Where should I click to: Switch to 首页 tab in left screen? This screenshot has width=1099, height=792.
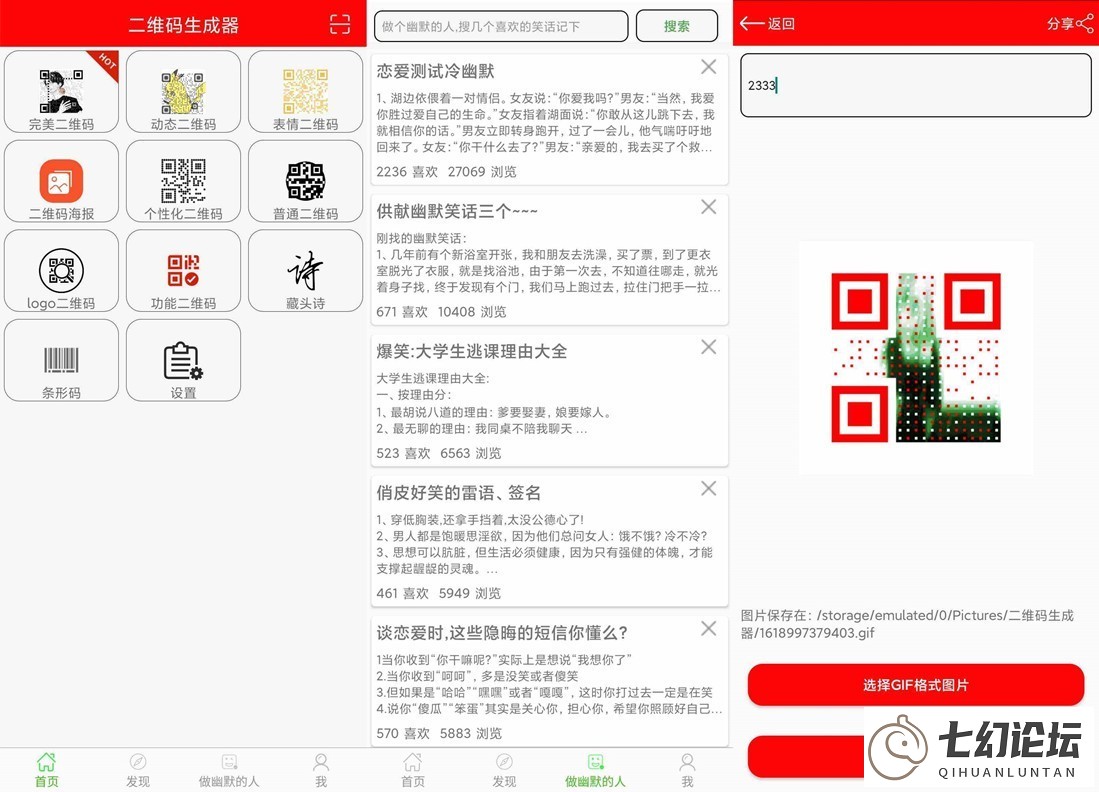pos(46,770)
